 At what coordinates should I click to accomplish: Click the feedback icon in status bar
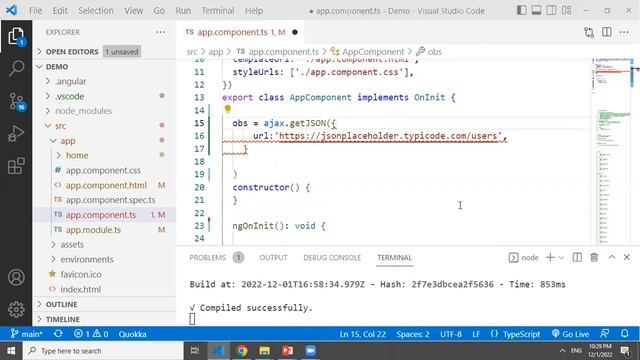(x=604, y=333)
